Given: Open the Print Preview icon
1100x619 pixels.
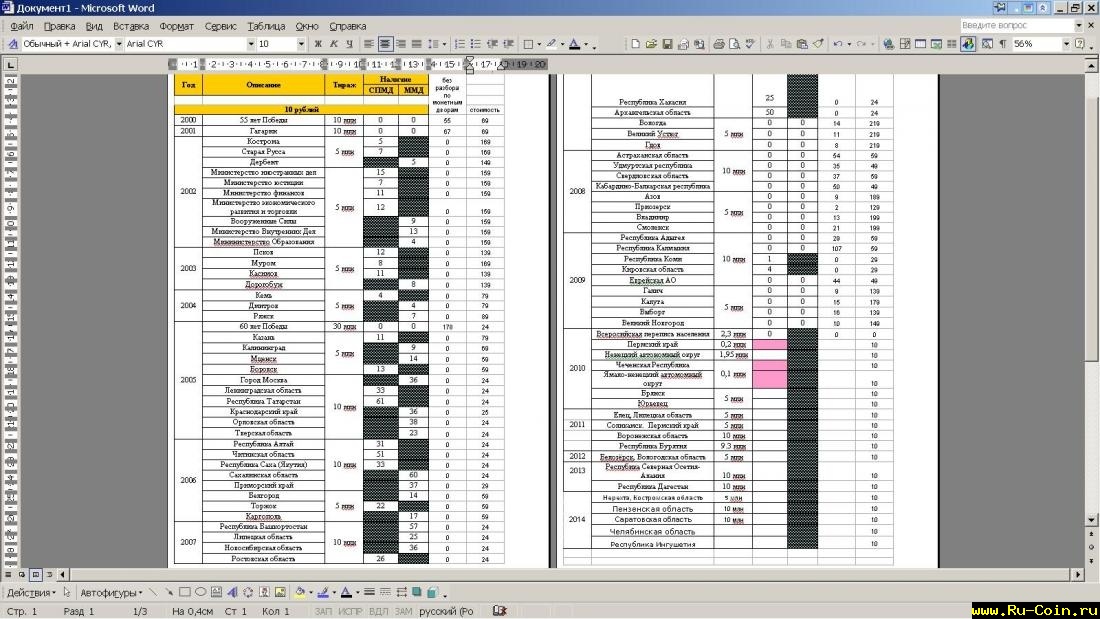Looking at the screenshot, I should [x=733, y=44].
